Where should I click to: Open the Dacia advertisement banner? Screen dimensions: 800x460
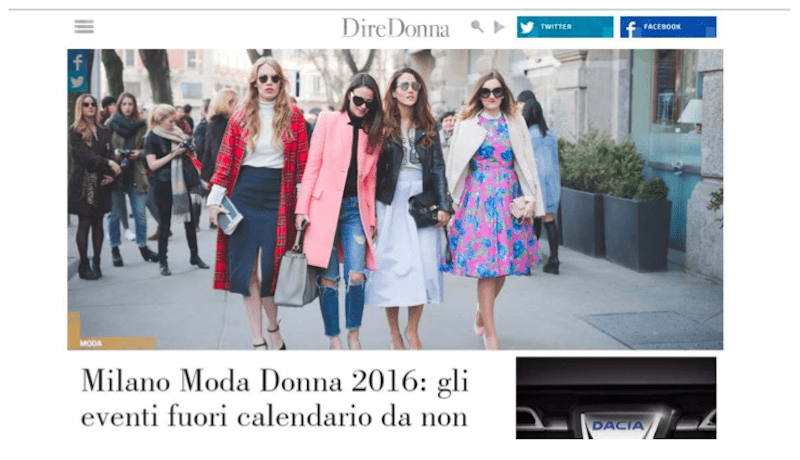click(x=616, y=398)
